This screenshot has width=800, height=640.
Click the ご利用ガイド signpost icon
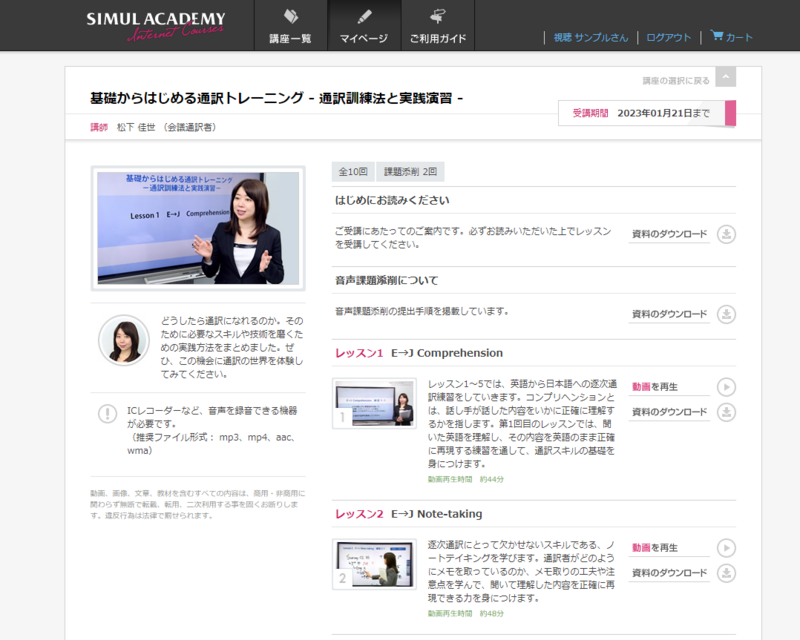coord(438,16)
